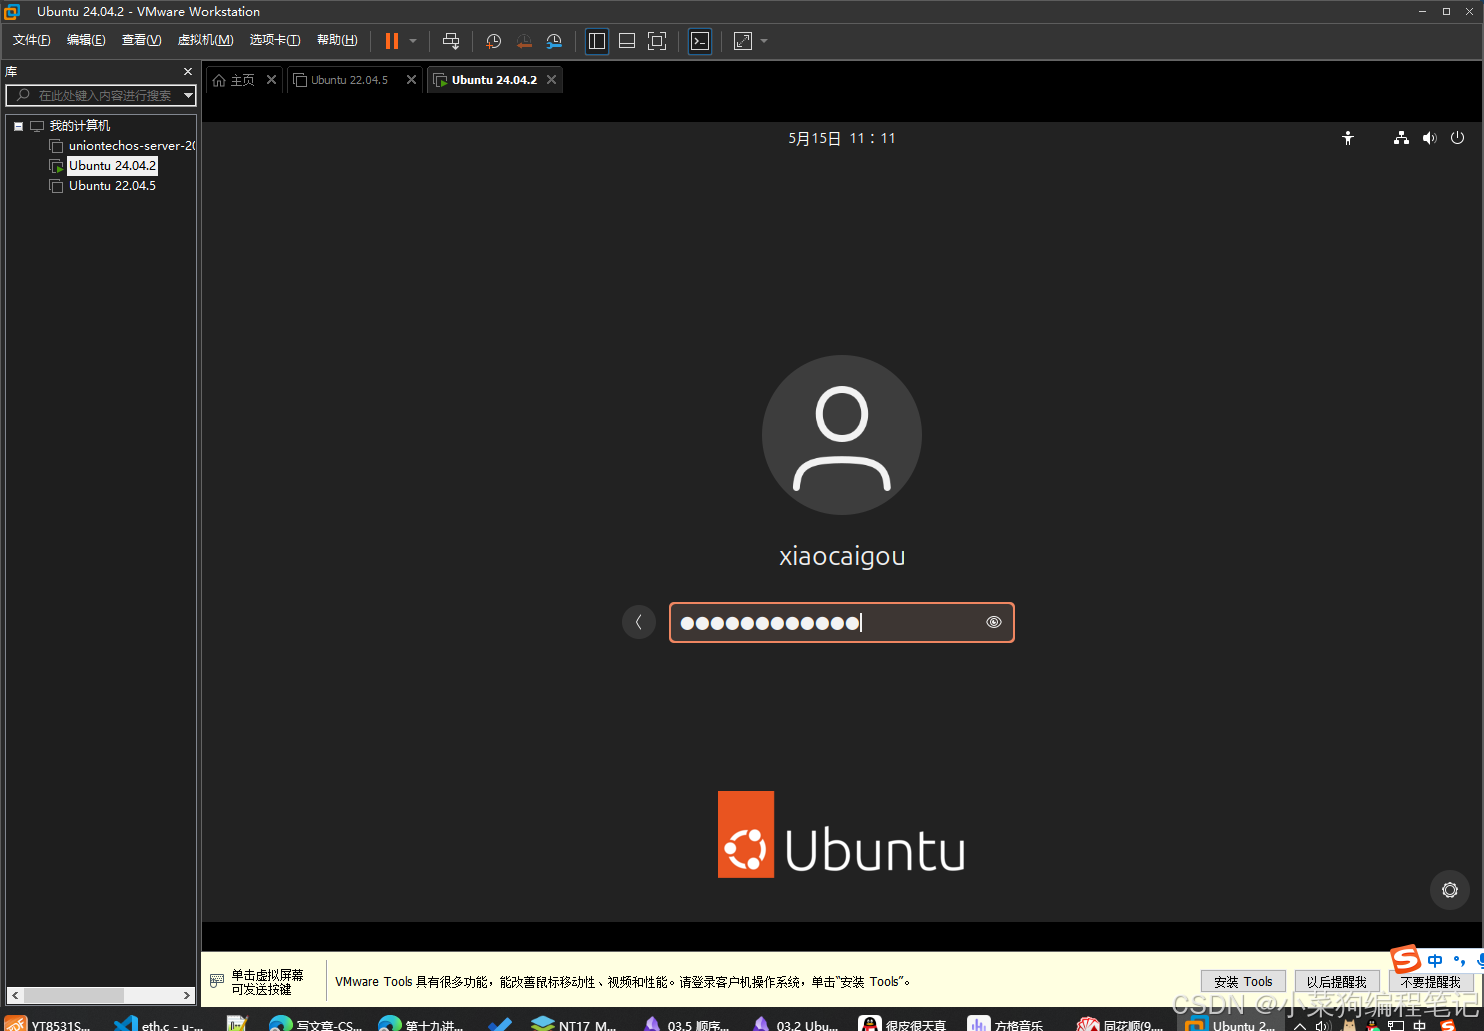
Task: Click the stretch guest display icon
Action: 743,41
